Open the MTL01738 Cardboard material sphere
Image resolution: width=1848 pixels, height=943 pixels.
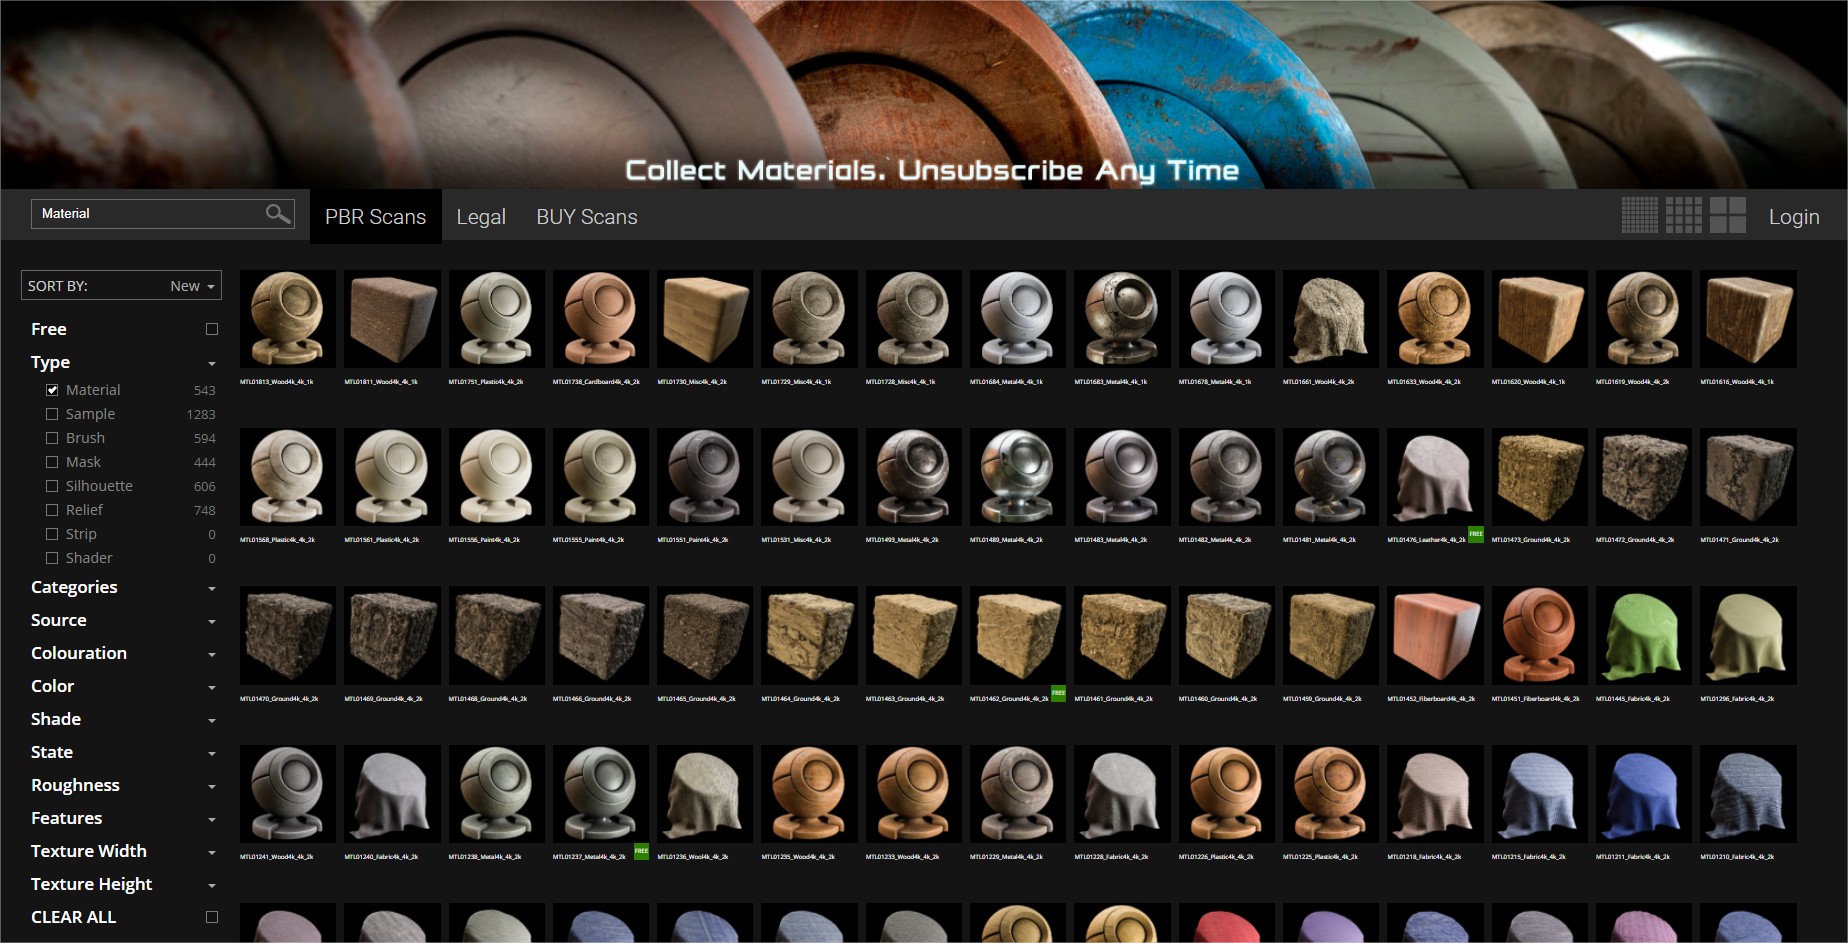pyautogui.click(x=600, y=319)
